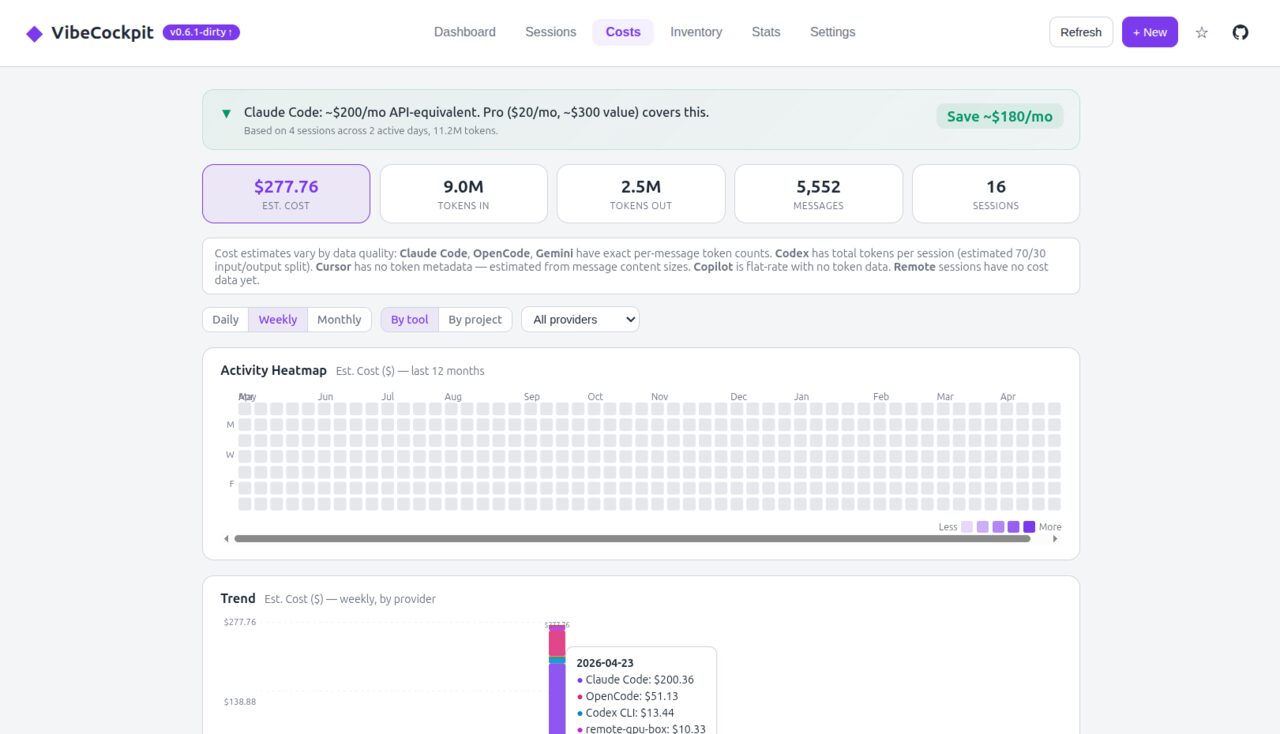Select the By tool grouping

point(408,319)
